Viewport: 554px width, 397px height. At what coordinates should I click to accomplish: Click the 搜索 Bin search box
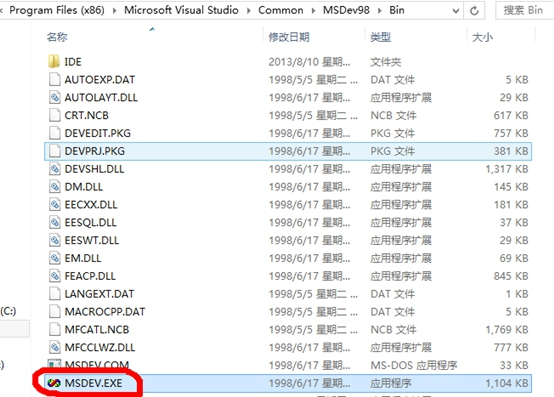[525, 11]
